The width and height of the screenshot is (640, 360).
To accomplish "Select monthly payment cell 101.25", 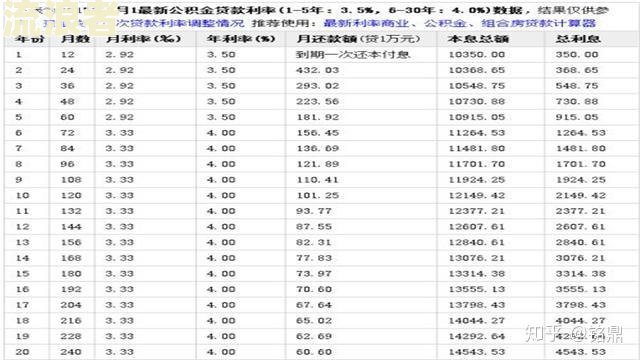I will click(318, 196).
